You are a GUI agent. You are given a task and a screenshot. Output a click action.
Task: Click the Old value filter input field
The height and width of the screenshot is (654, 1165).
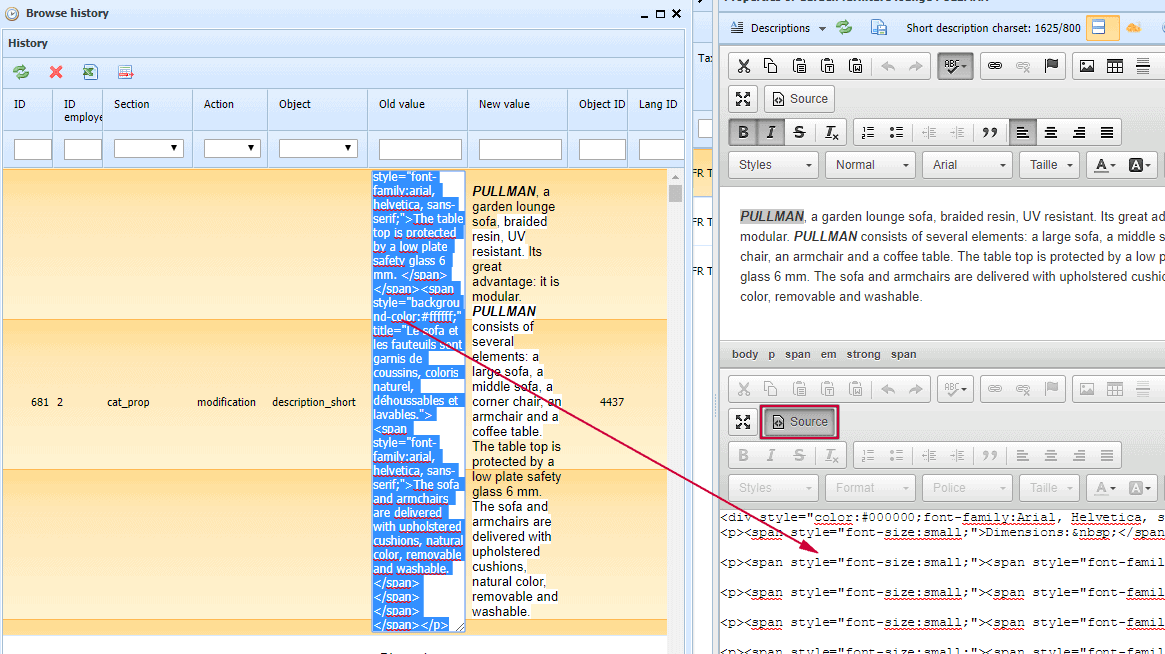pyautogui.click(x=420, y=149)
